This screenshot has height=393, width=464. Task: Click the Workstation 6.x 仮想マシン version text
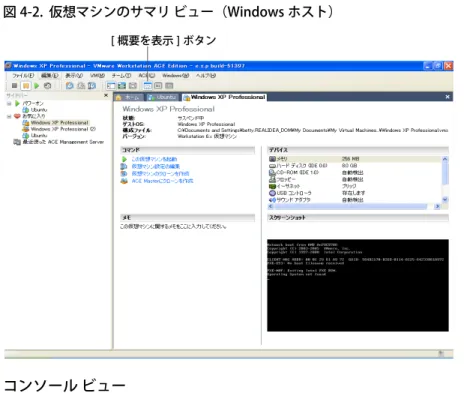(207, 136)
